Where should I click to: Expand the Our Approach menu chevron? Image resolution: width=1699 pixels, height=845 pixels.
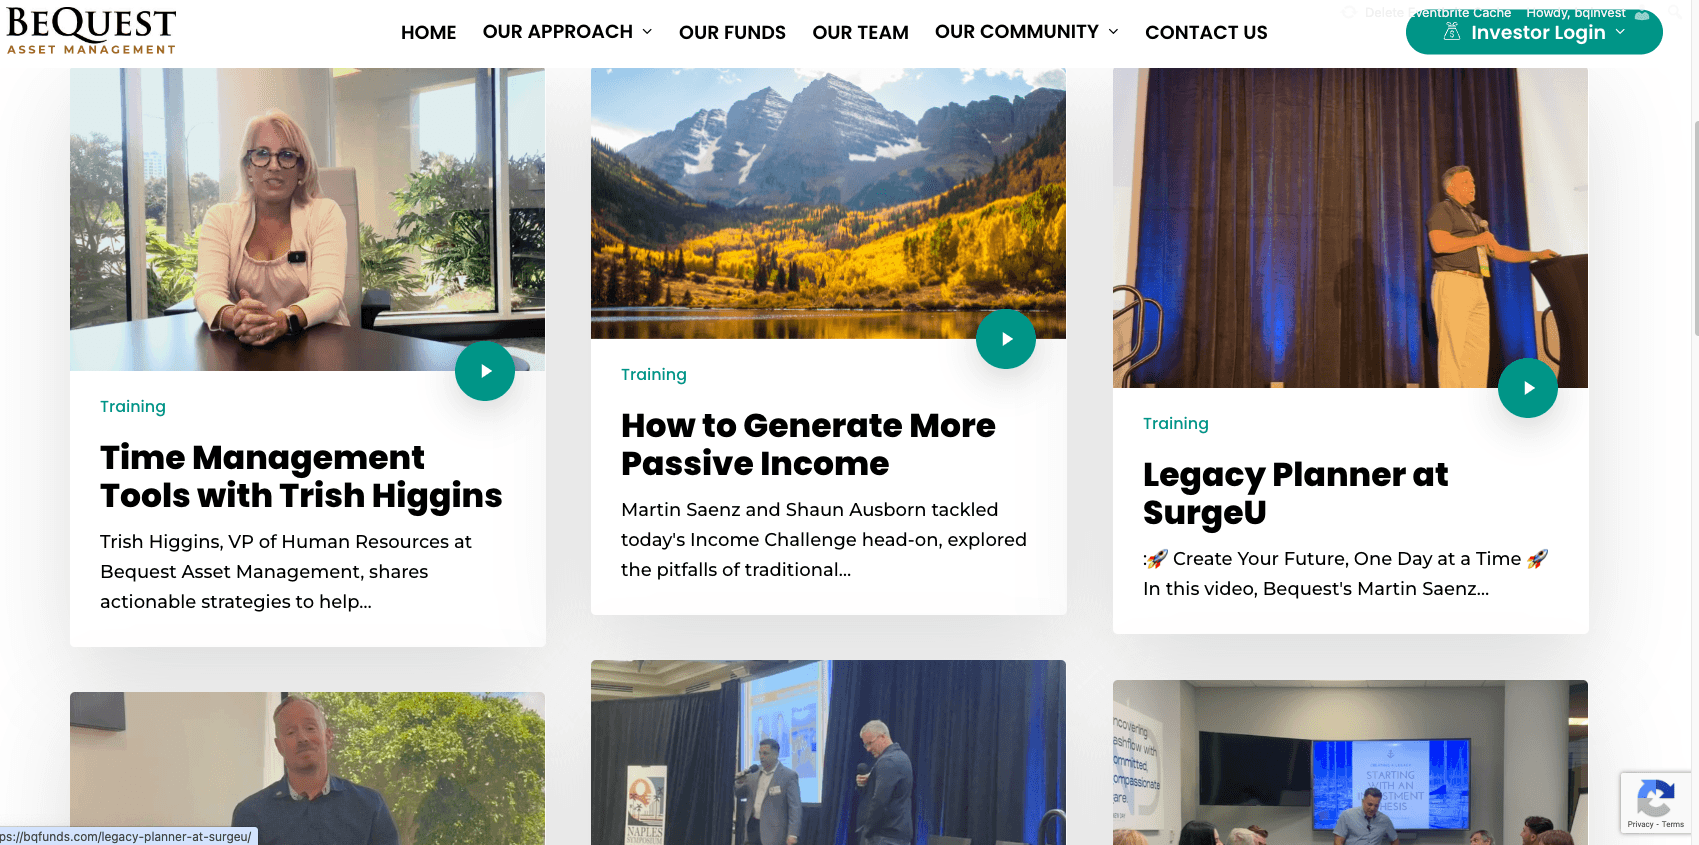pos(647,32)
